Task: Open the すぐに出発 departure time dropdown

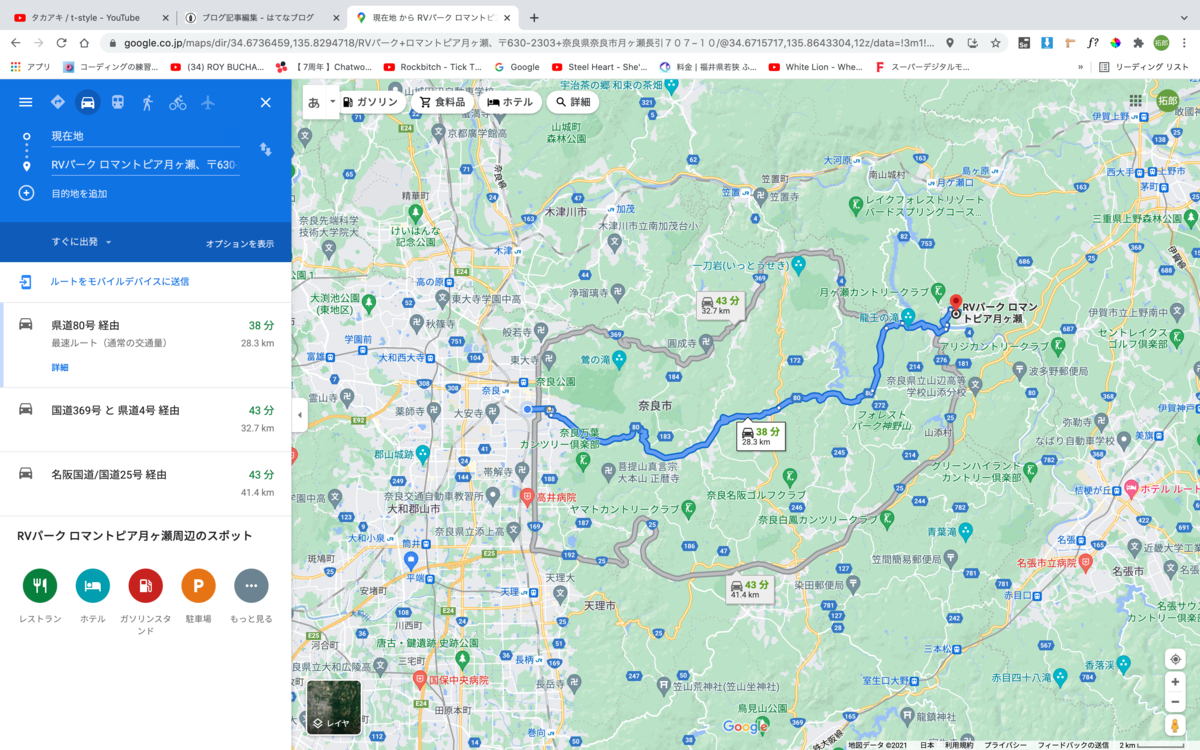Action: point(82,242)
